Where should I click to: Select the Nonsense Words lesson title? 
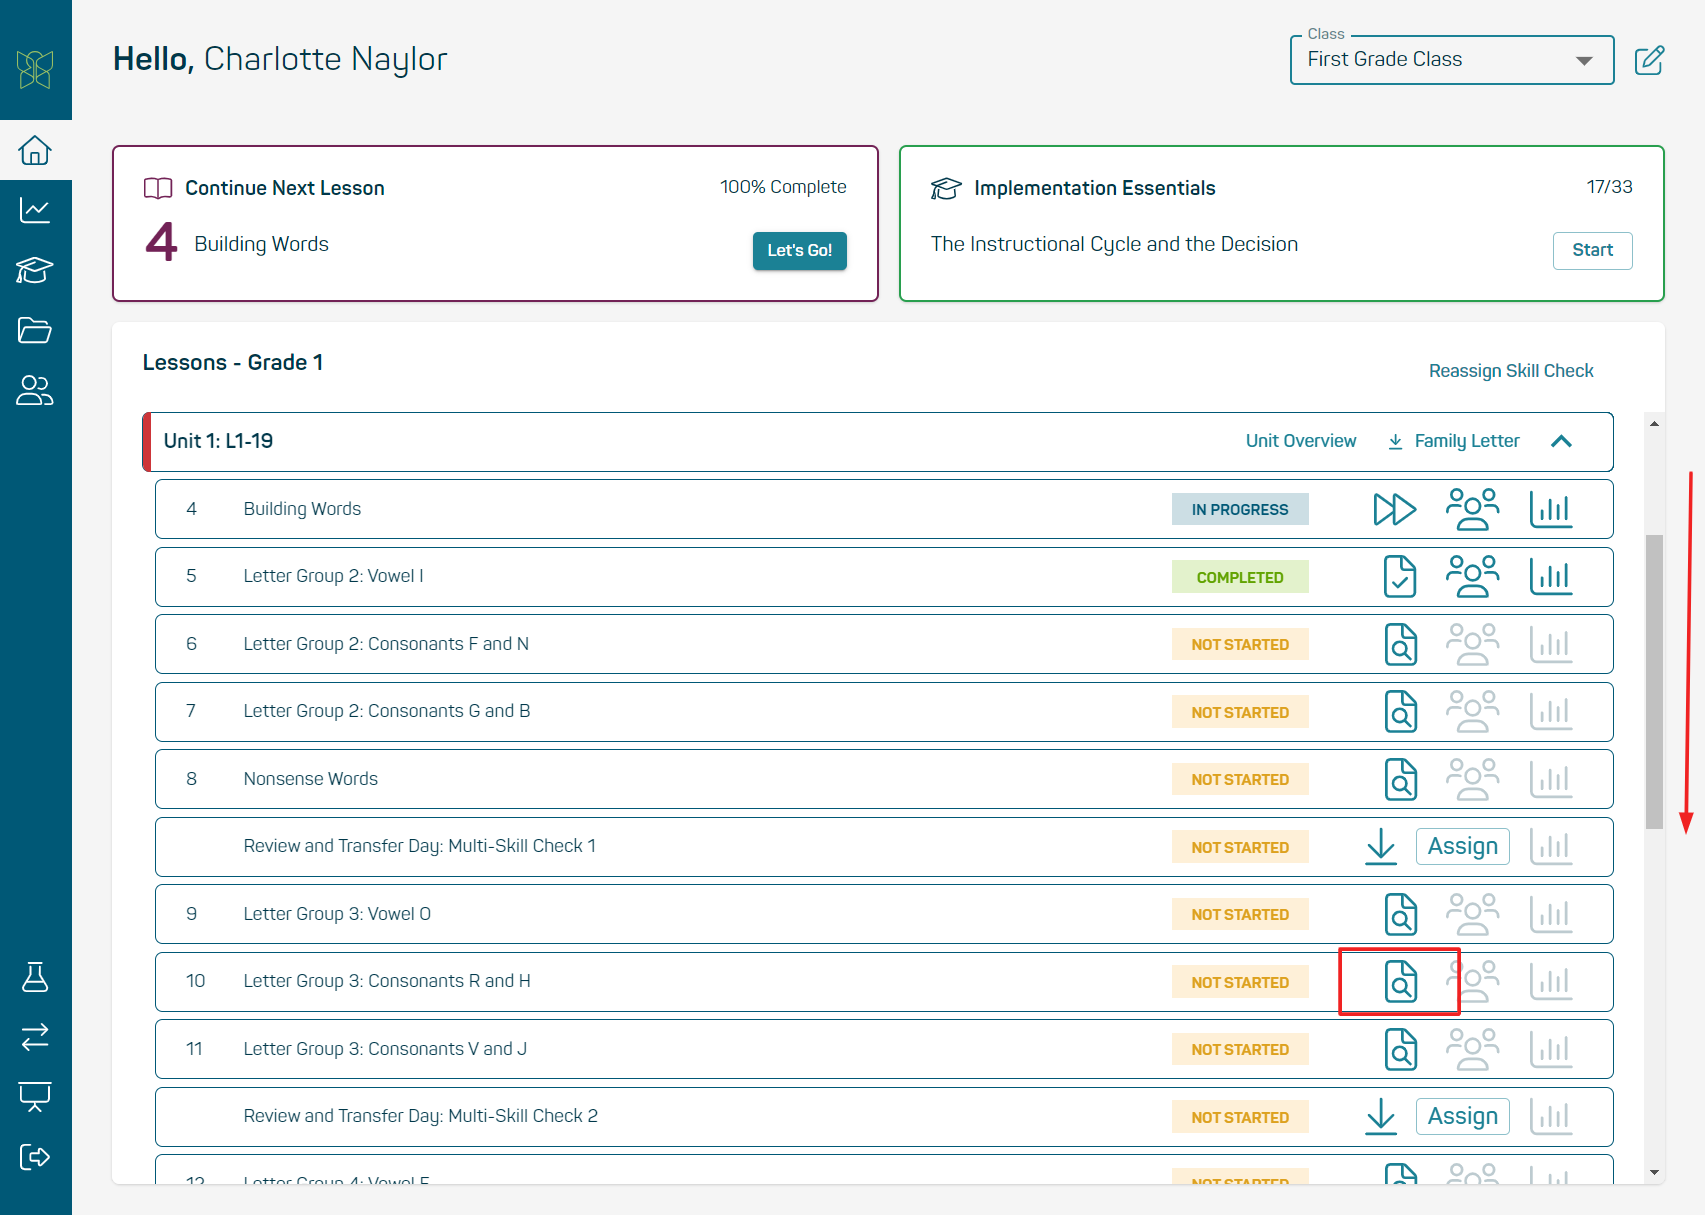310,779
